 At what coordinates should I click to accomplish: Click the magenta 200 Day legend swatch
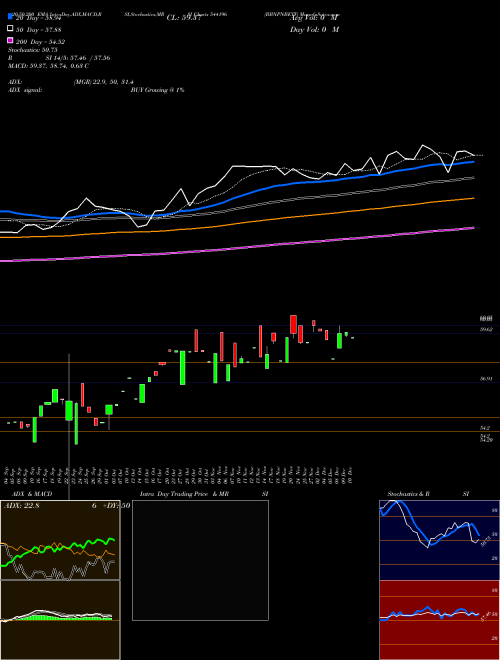[10, 41]
